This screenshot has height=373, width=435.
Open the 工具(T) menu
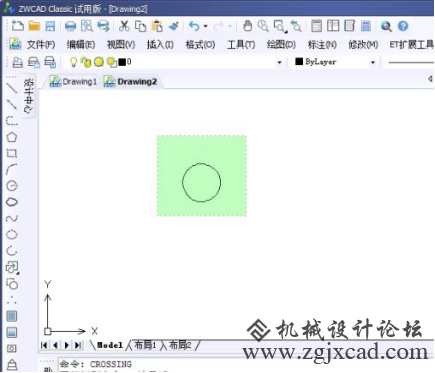[x=241, y=44]
